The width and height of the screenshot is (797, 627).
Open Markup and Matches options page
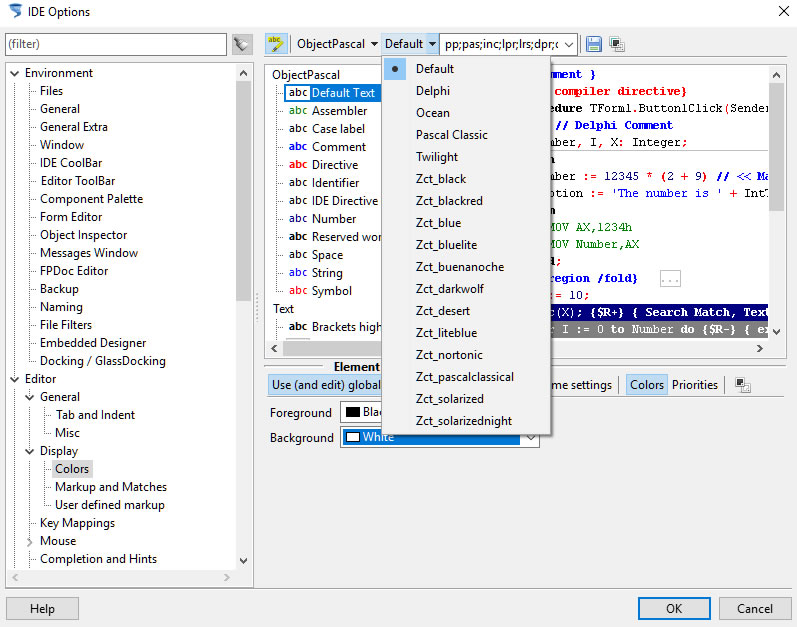tap(111, 487)
